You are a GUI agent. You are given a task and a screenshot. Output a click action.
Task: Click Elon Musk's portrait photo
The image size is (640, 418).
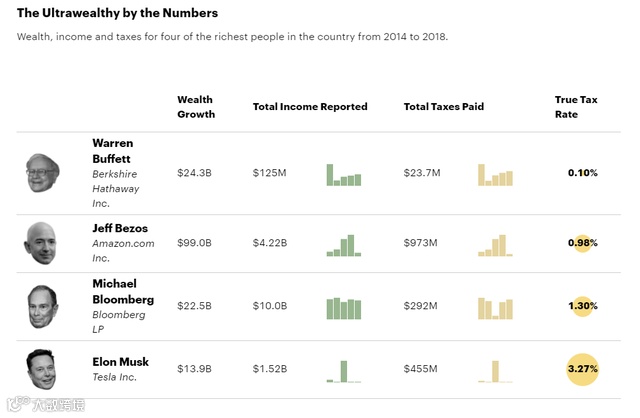[x=43, y=369]
